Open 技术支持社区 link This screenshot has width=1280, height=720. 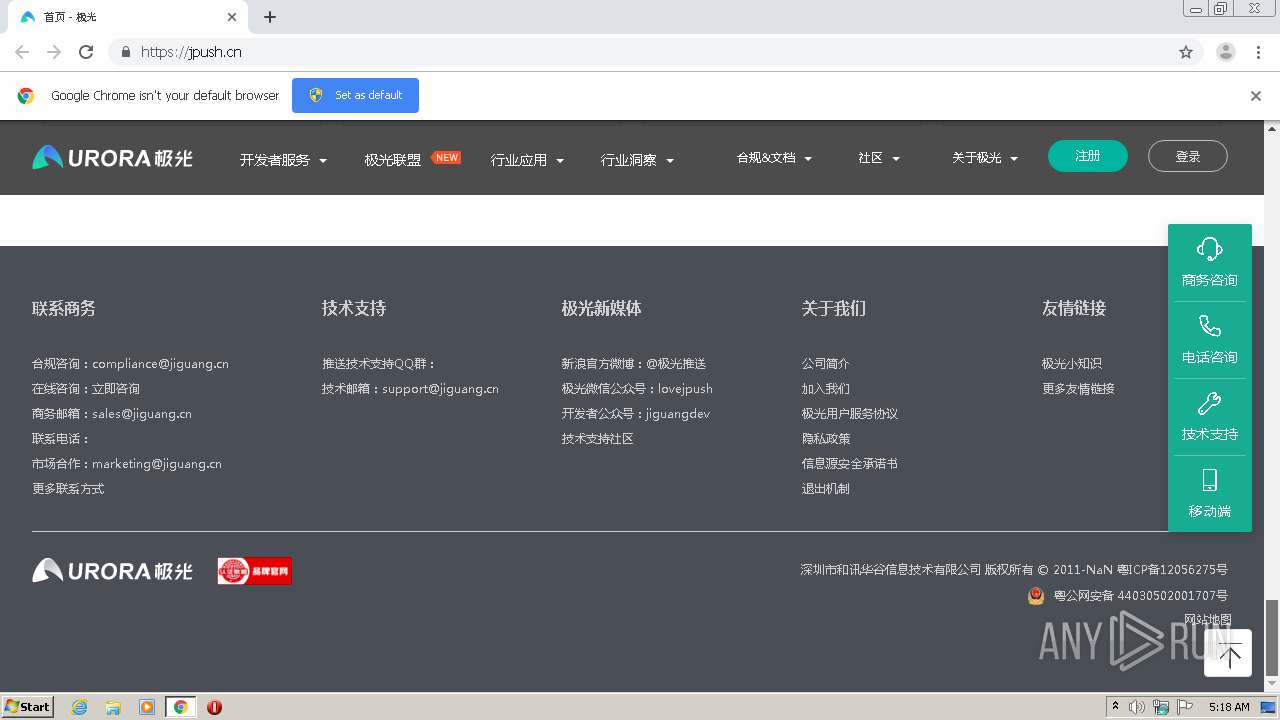(x=598, y=439)
